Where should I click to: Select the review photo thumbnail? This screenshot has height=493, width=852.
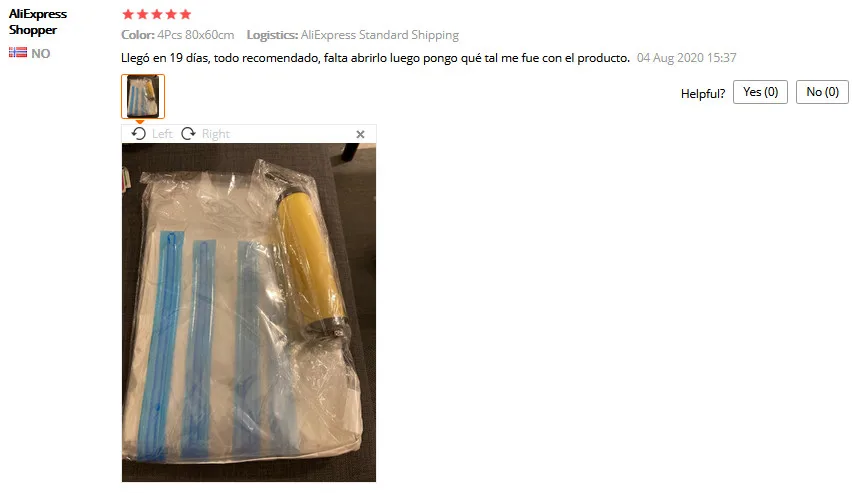click(x=143, y=96)
